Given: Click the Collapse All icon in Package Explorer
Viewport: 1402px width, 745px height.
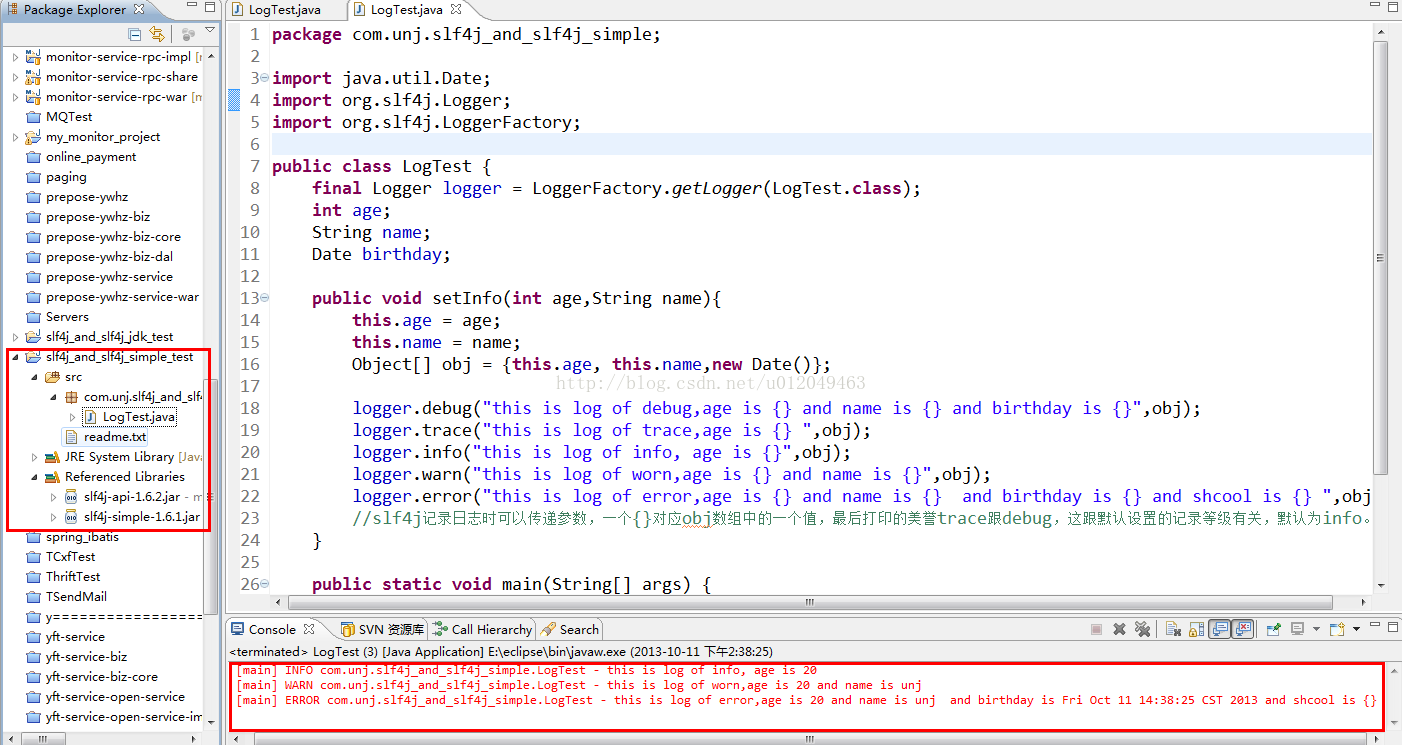Looking at the screenshot, I should (x=135, y=34).
